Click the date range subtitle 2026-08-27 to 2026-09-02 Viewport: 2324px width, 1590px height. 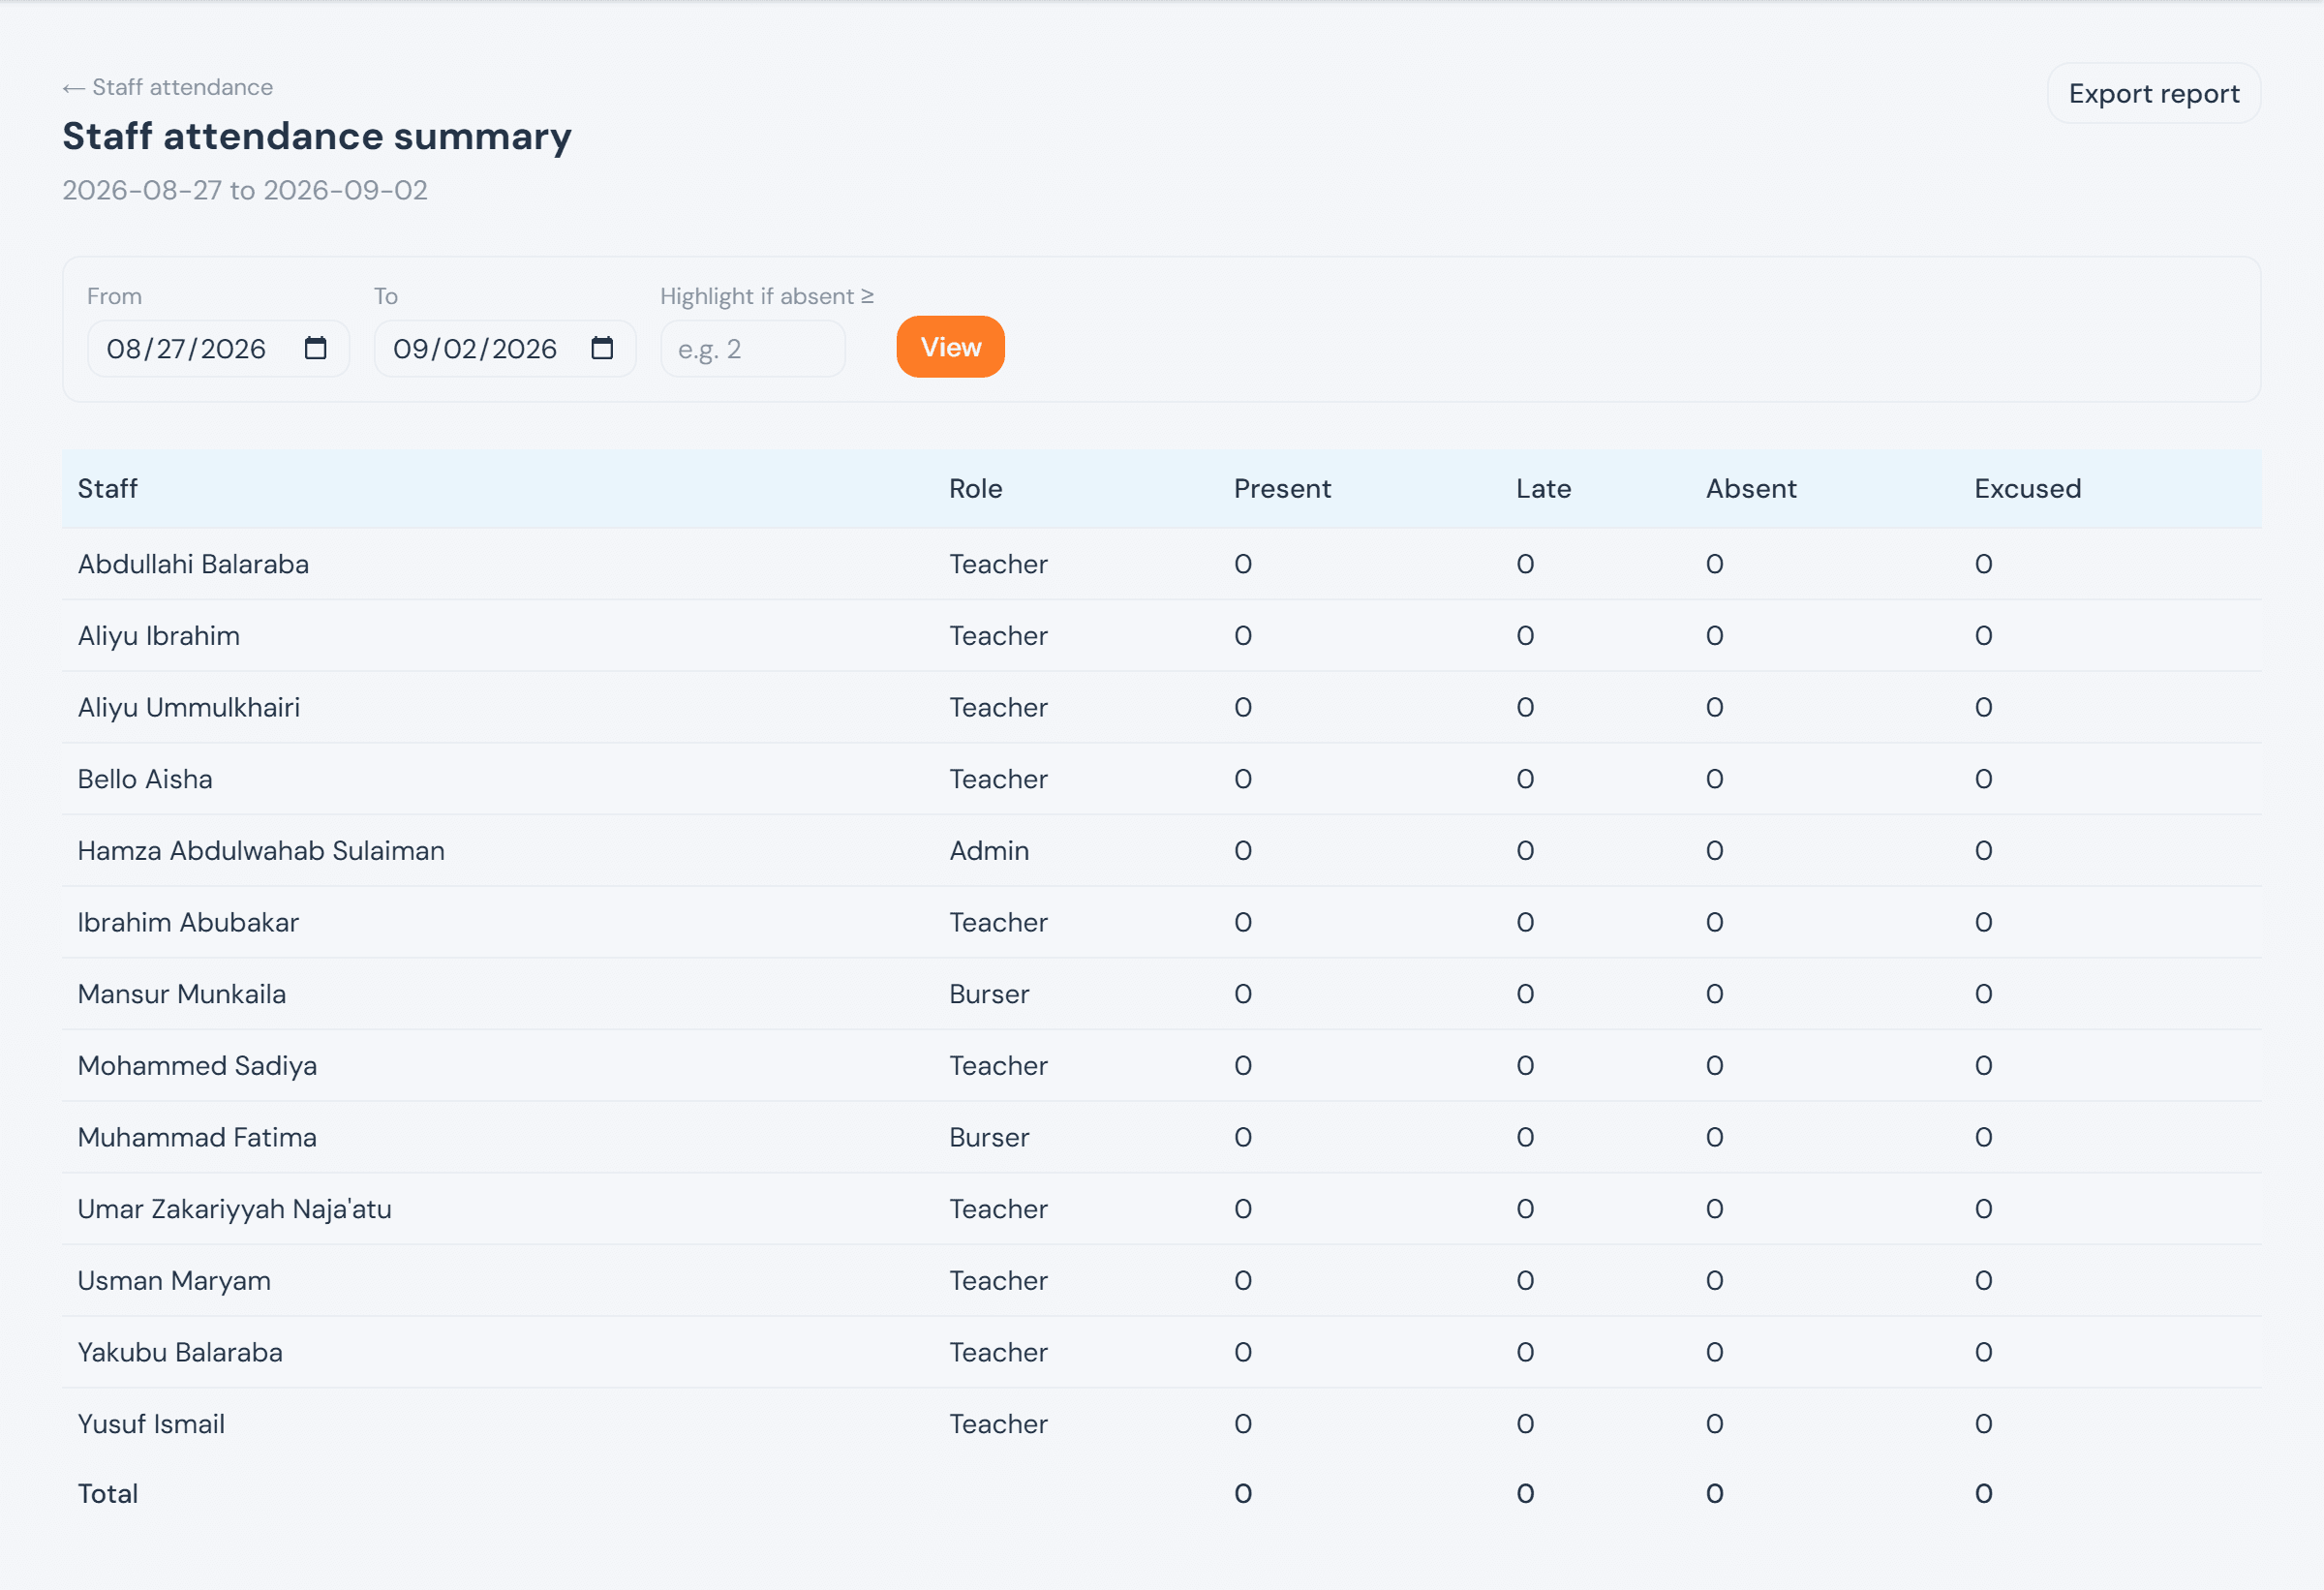click(245, 190)
